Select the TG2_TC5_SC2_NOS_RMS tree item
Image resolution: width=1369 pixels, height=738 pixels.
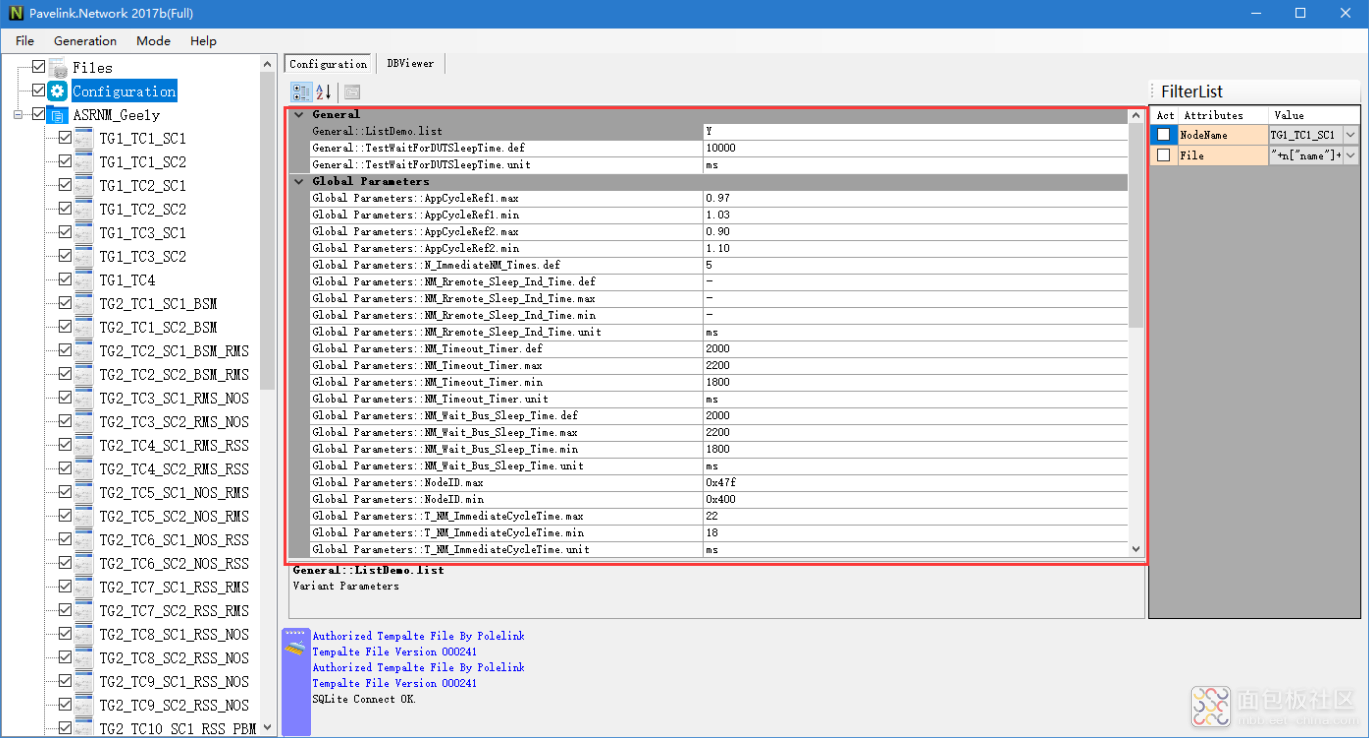click(174, 516)
